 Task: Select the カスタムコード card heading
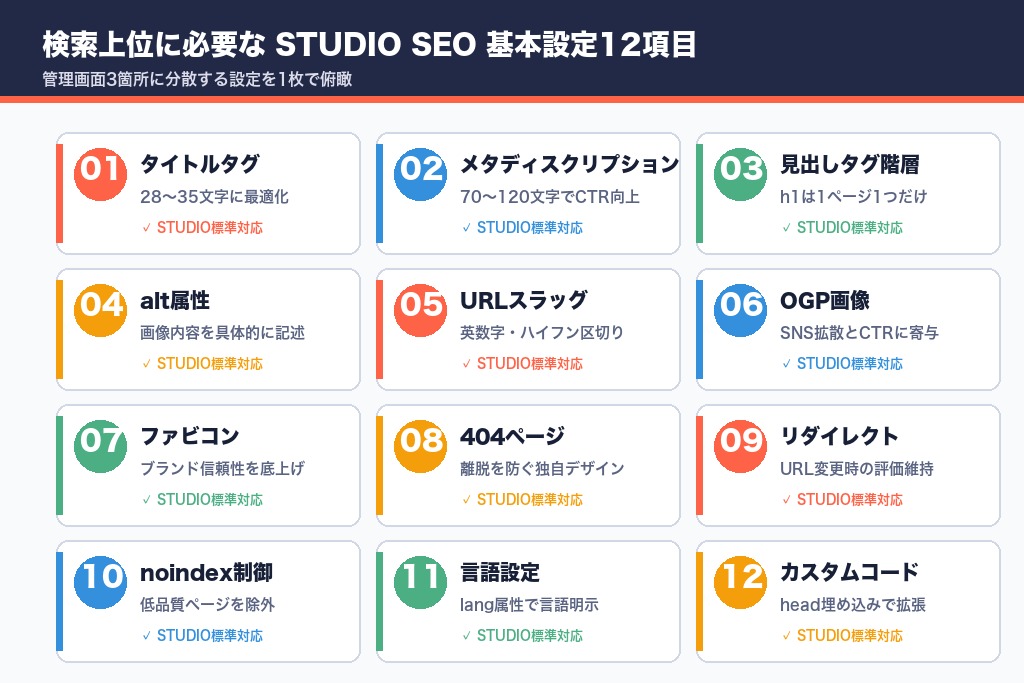850,573
